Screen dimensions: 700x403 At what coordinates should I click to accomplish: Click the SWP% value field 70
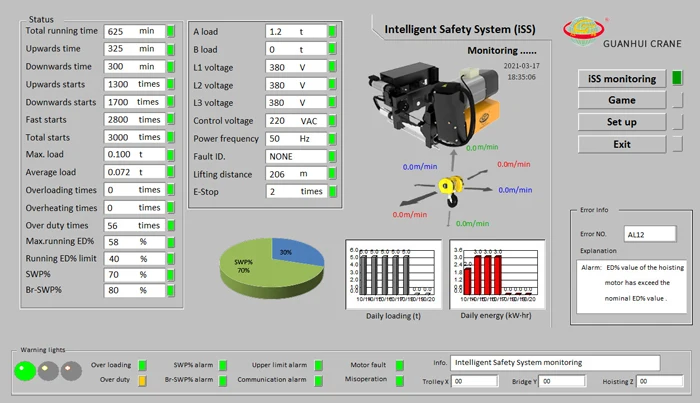pos(134,275)
